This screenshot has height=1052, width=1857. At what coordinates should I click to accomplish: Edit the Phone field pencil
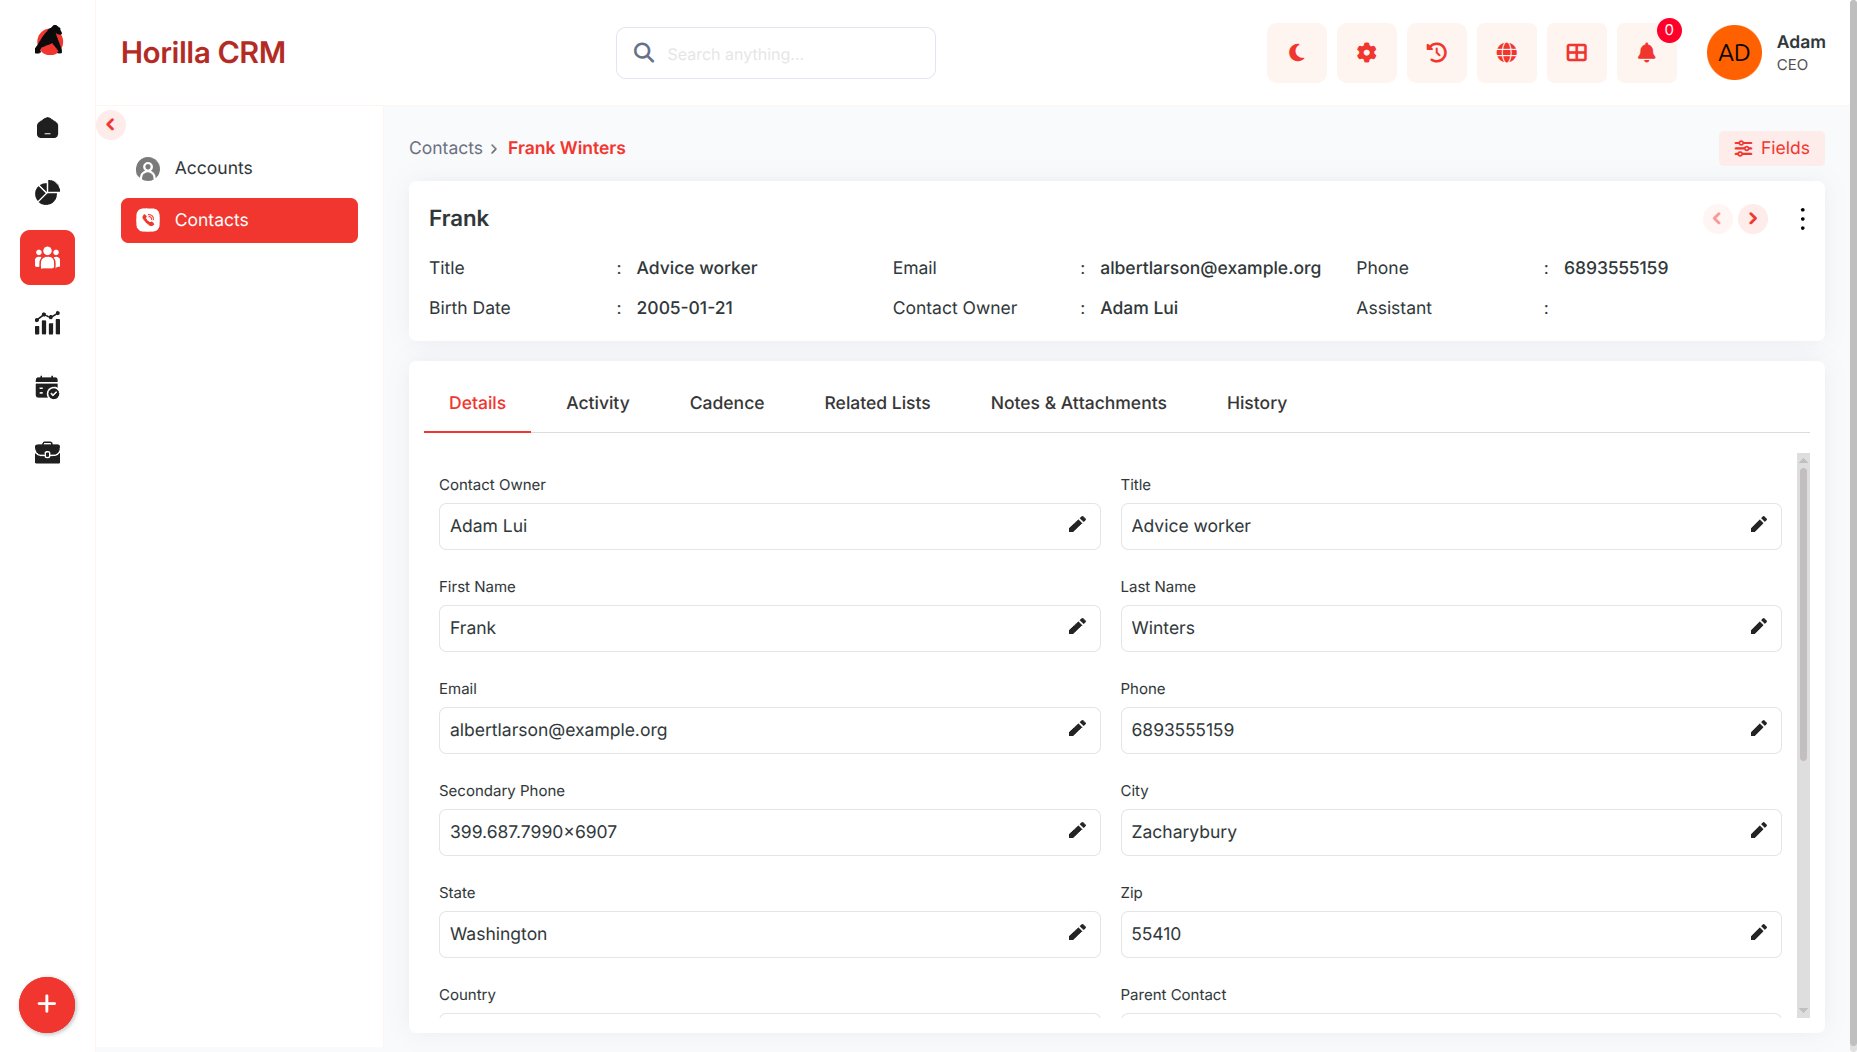click(1759, 729)
